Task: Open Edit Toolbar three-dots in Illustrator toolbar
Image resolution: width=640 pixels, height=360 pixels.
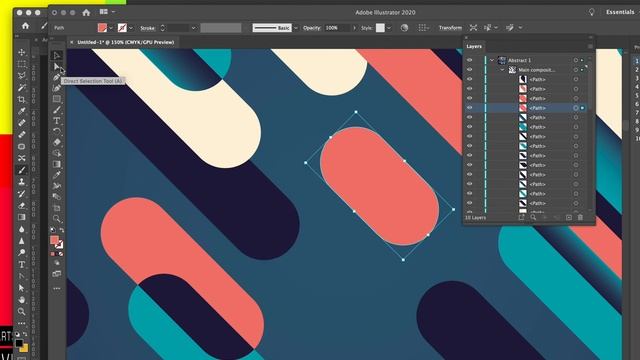Action: coord(57,288)
